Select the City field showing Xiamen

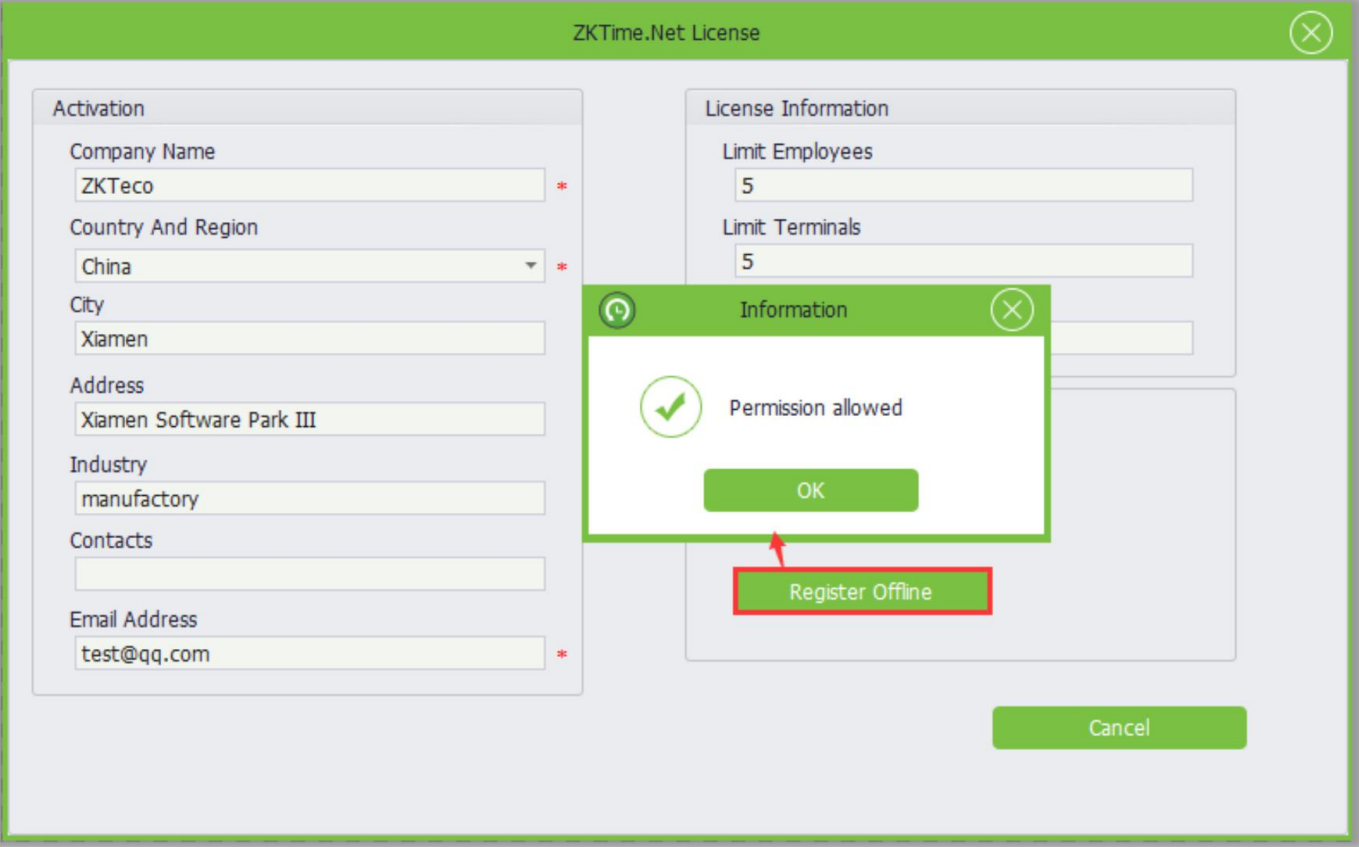(310, 339)
